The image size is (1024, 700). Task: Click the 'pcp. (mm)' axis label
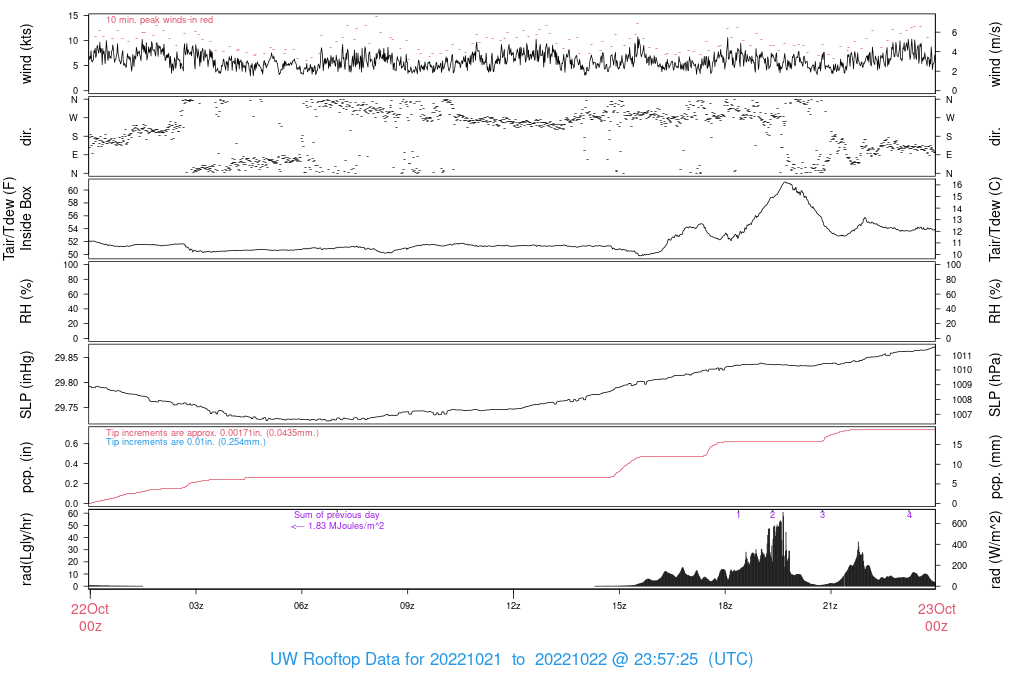(x=995, y=466)
